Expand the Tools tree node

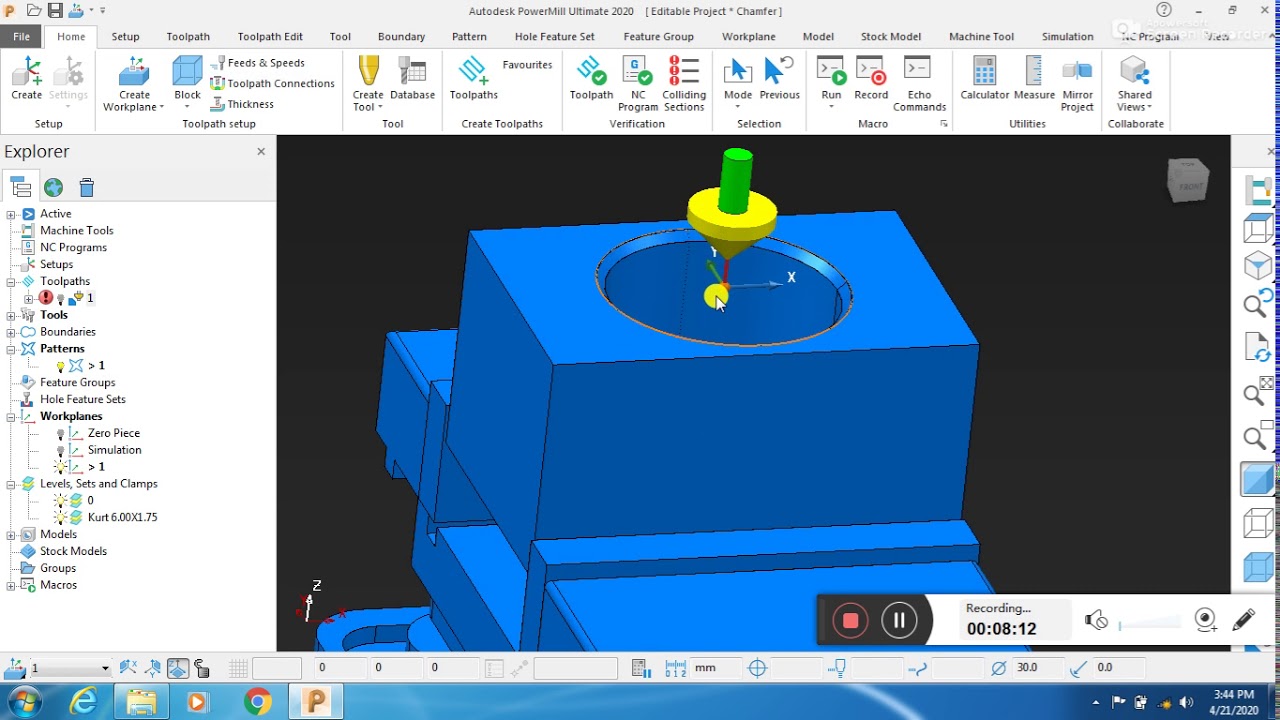(x=11, y=315)
